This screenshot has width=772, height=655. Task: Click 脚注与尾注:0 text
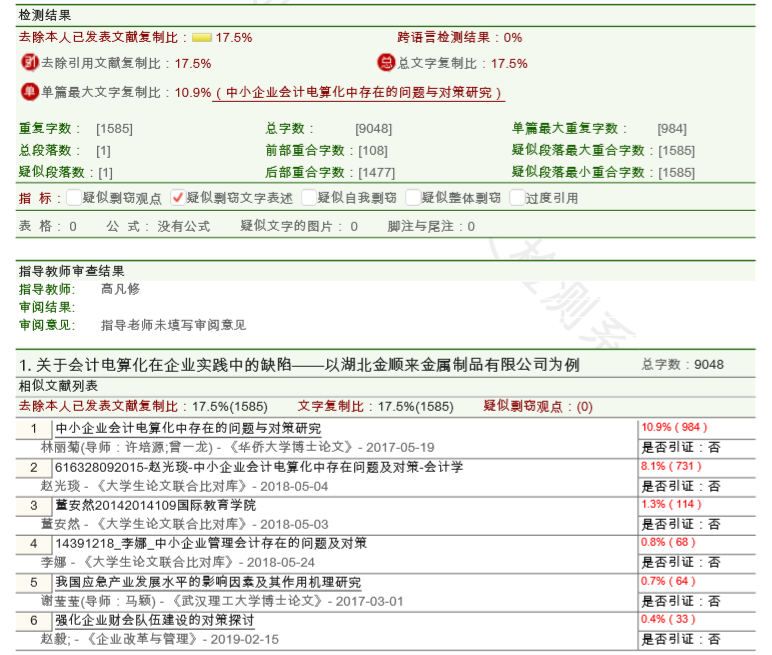point(431,226)
